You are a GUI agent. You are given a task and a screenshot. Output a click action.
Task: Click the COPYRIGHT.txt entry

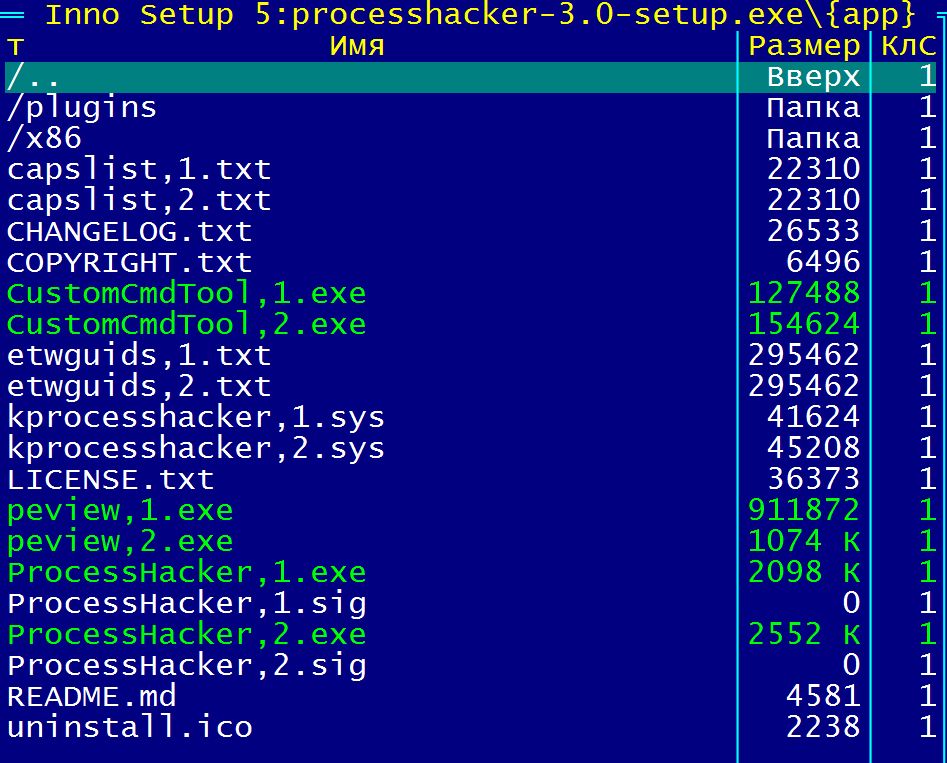(129, 263)
